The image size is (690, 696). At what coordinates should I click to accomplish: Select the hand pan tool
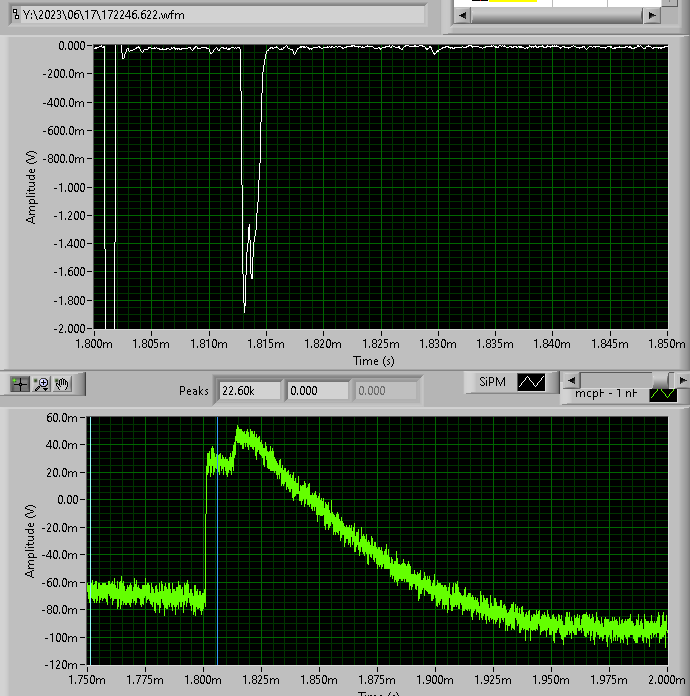pos(63,384)
